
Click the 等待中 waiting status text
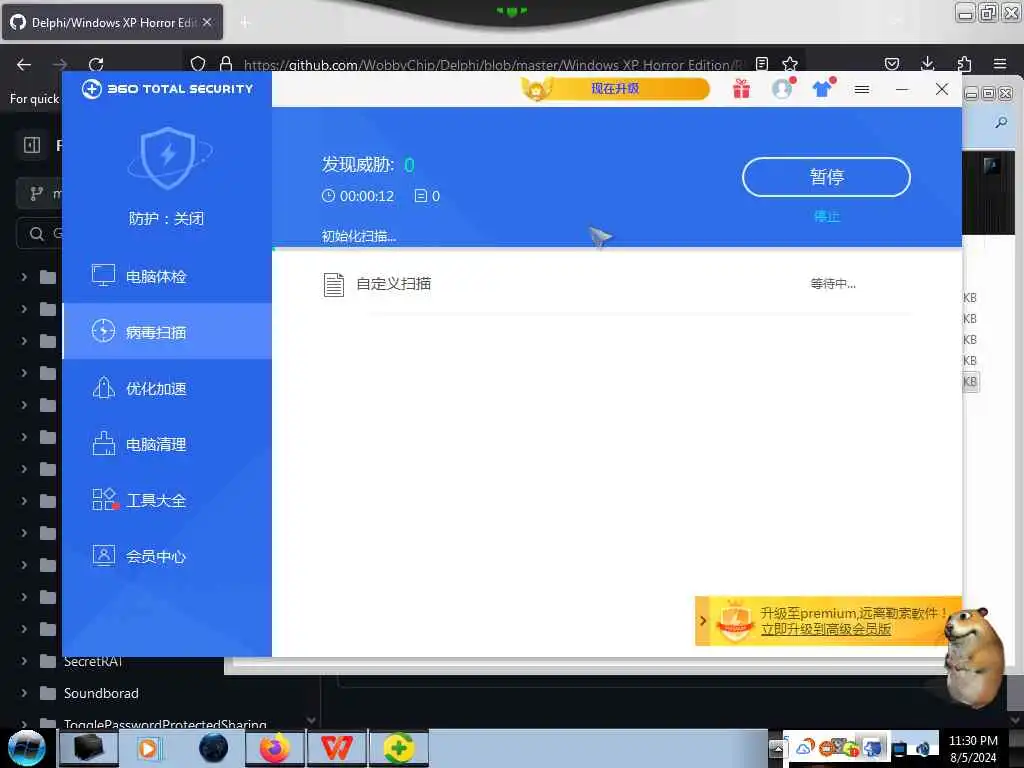tap(833, 284)
